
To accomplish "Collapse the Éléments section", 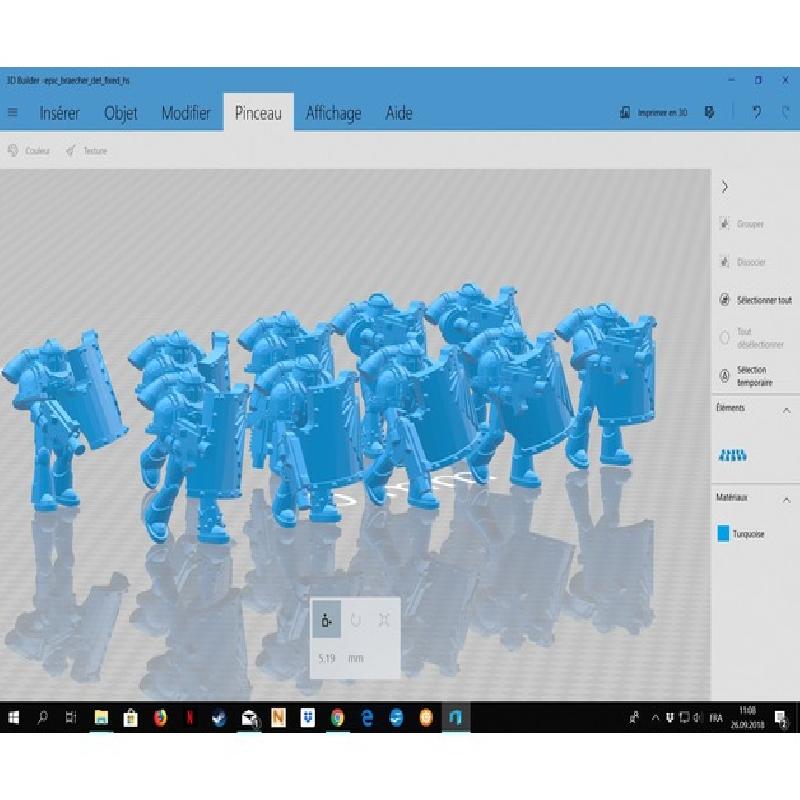I will (x=786, y=410).
